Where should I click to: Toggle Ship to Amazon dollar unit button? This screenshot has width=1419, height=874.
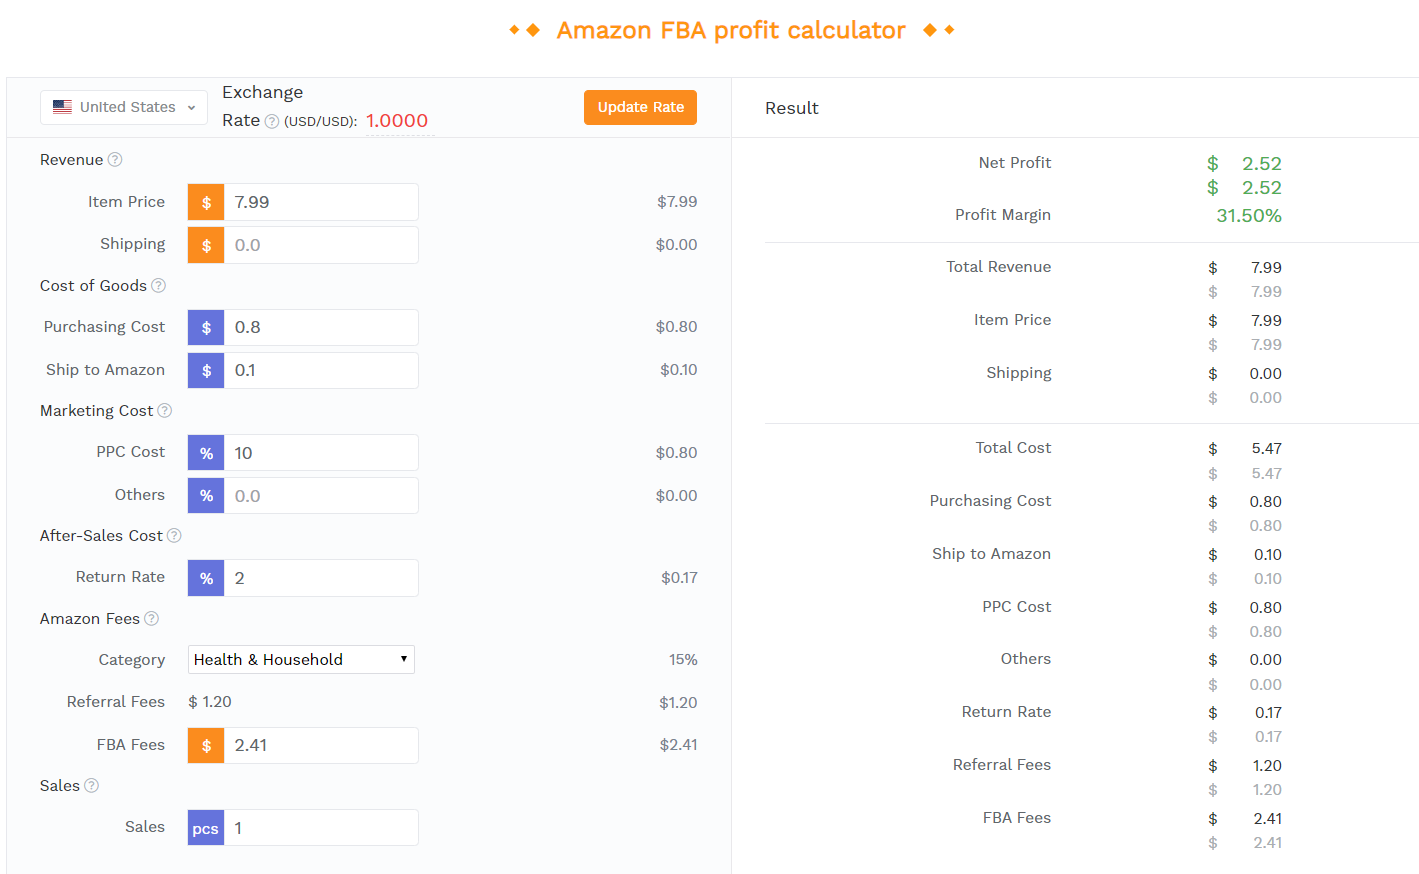tap(206, 371)
